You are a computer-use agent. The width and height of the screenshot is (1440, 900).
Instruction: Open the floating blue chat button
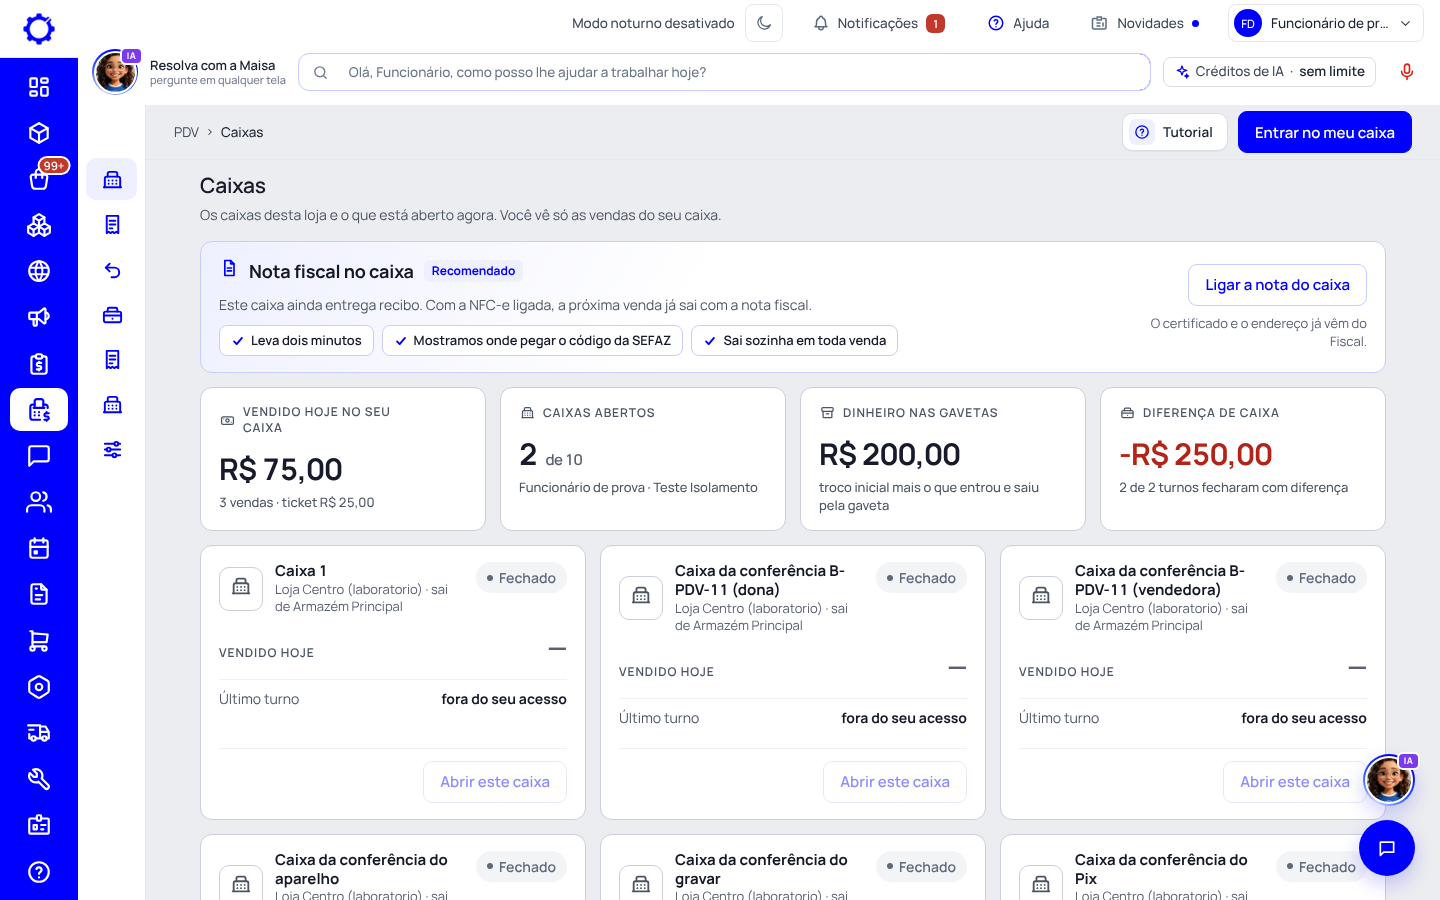(1387, 848)
